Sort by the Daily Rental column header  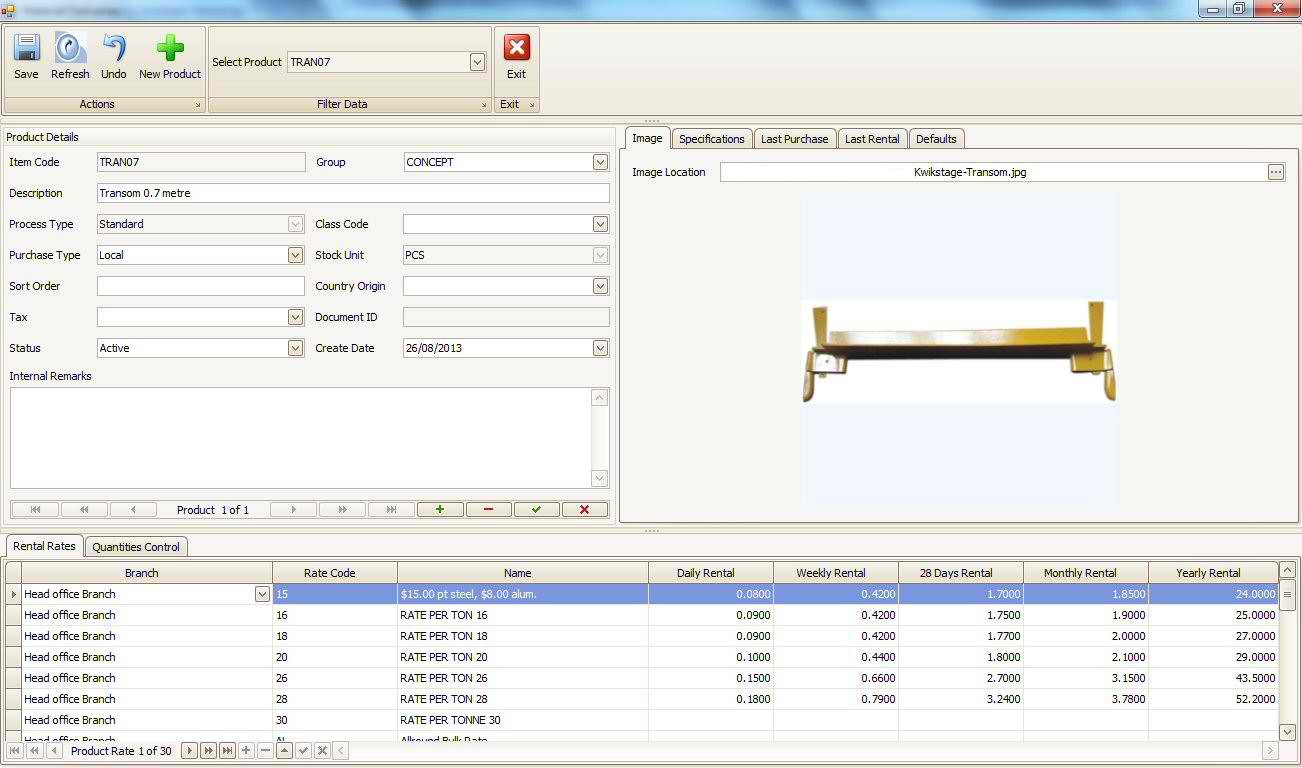pos(711,573)
